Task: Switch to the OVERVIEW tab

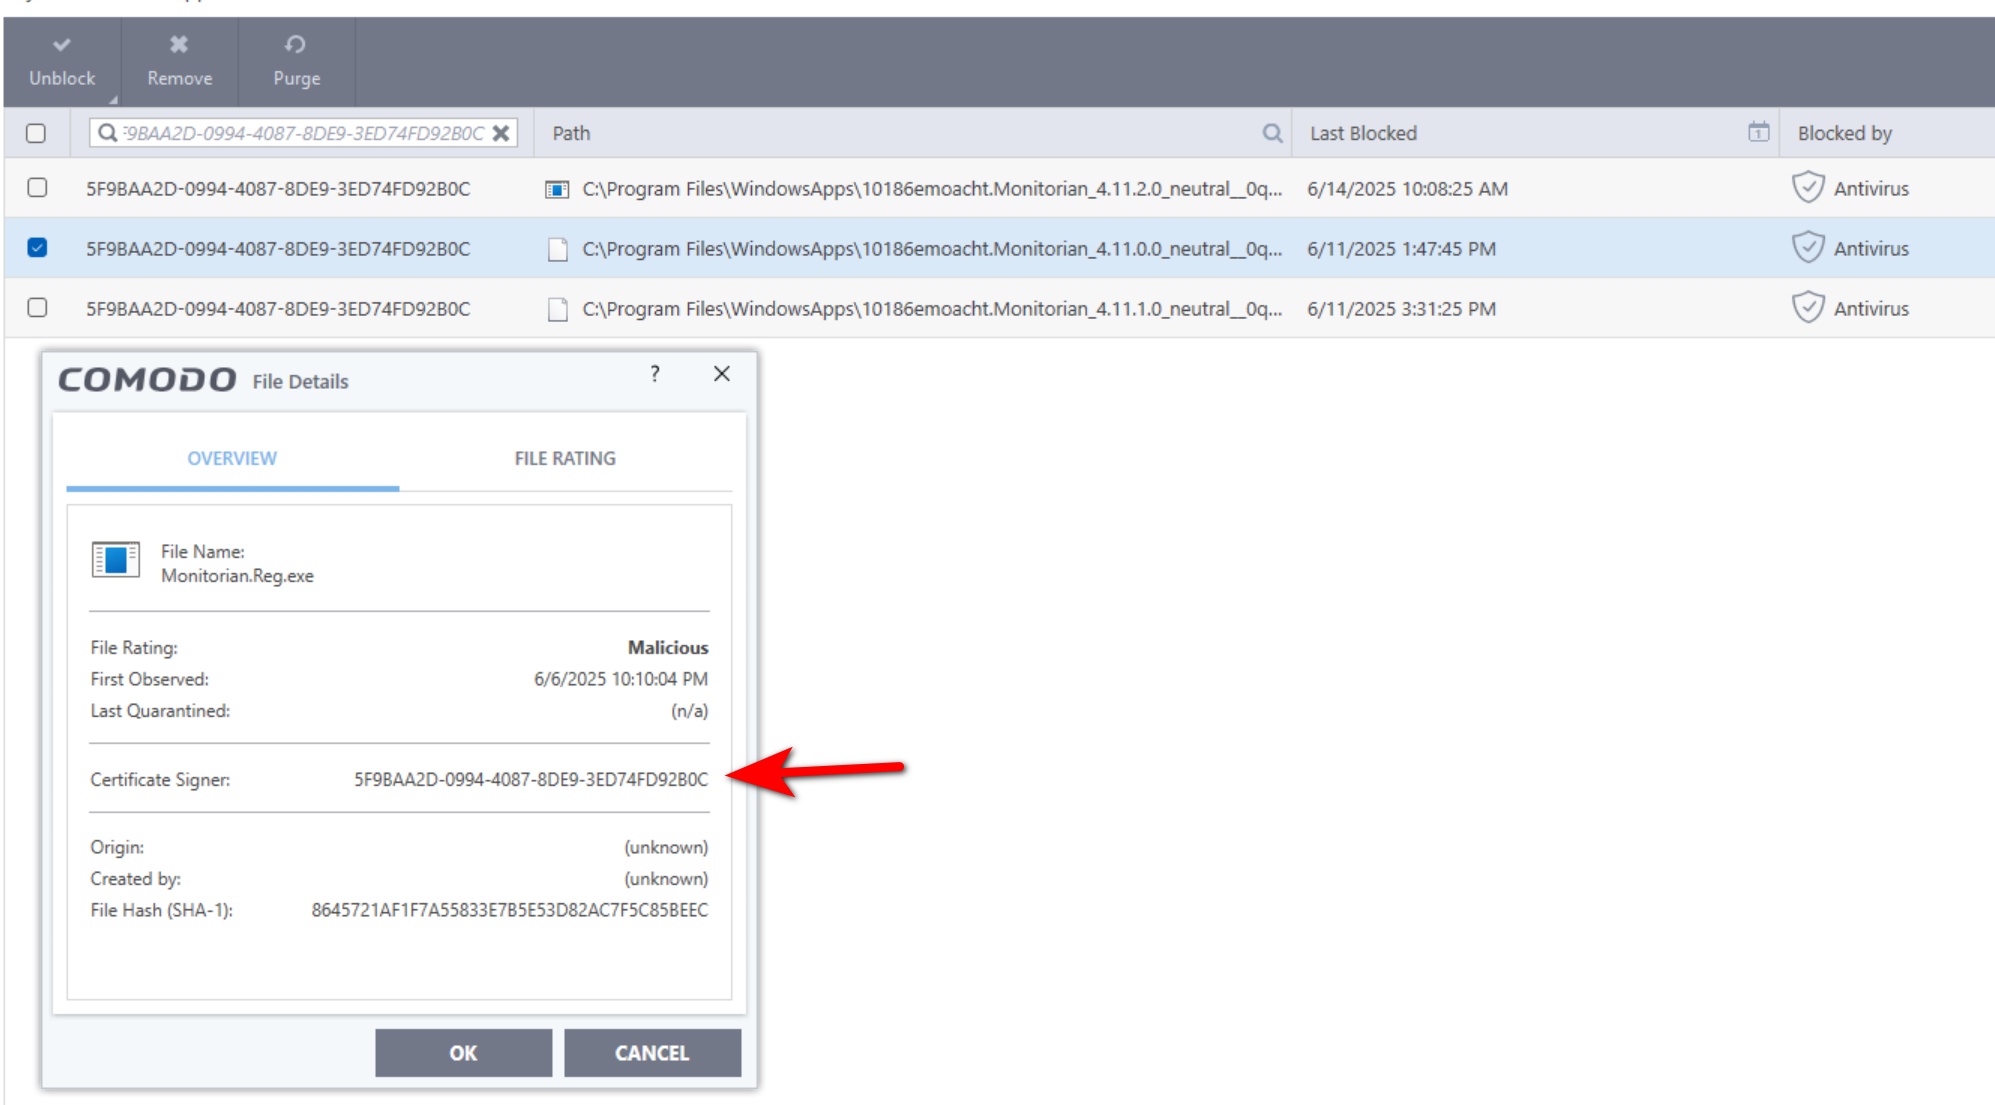Action: pos(232,458)
